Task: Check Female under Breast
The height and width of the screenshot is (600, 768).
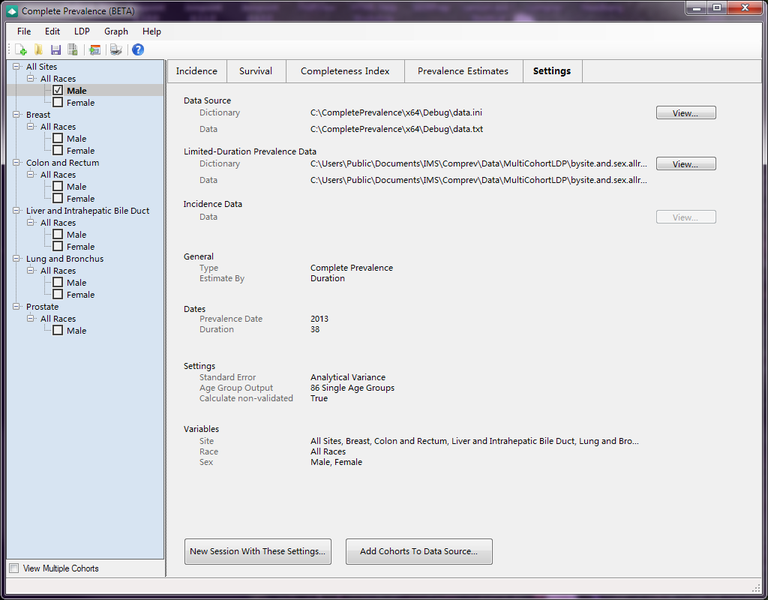Action: [58, 151]
